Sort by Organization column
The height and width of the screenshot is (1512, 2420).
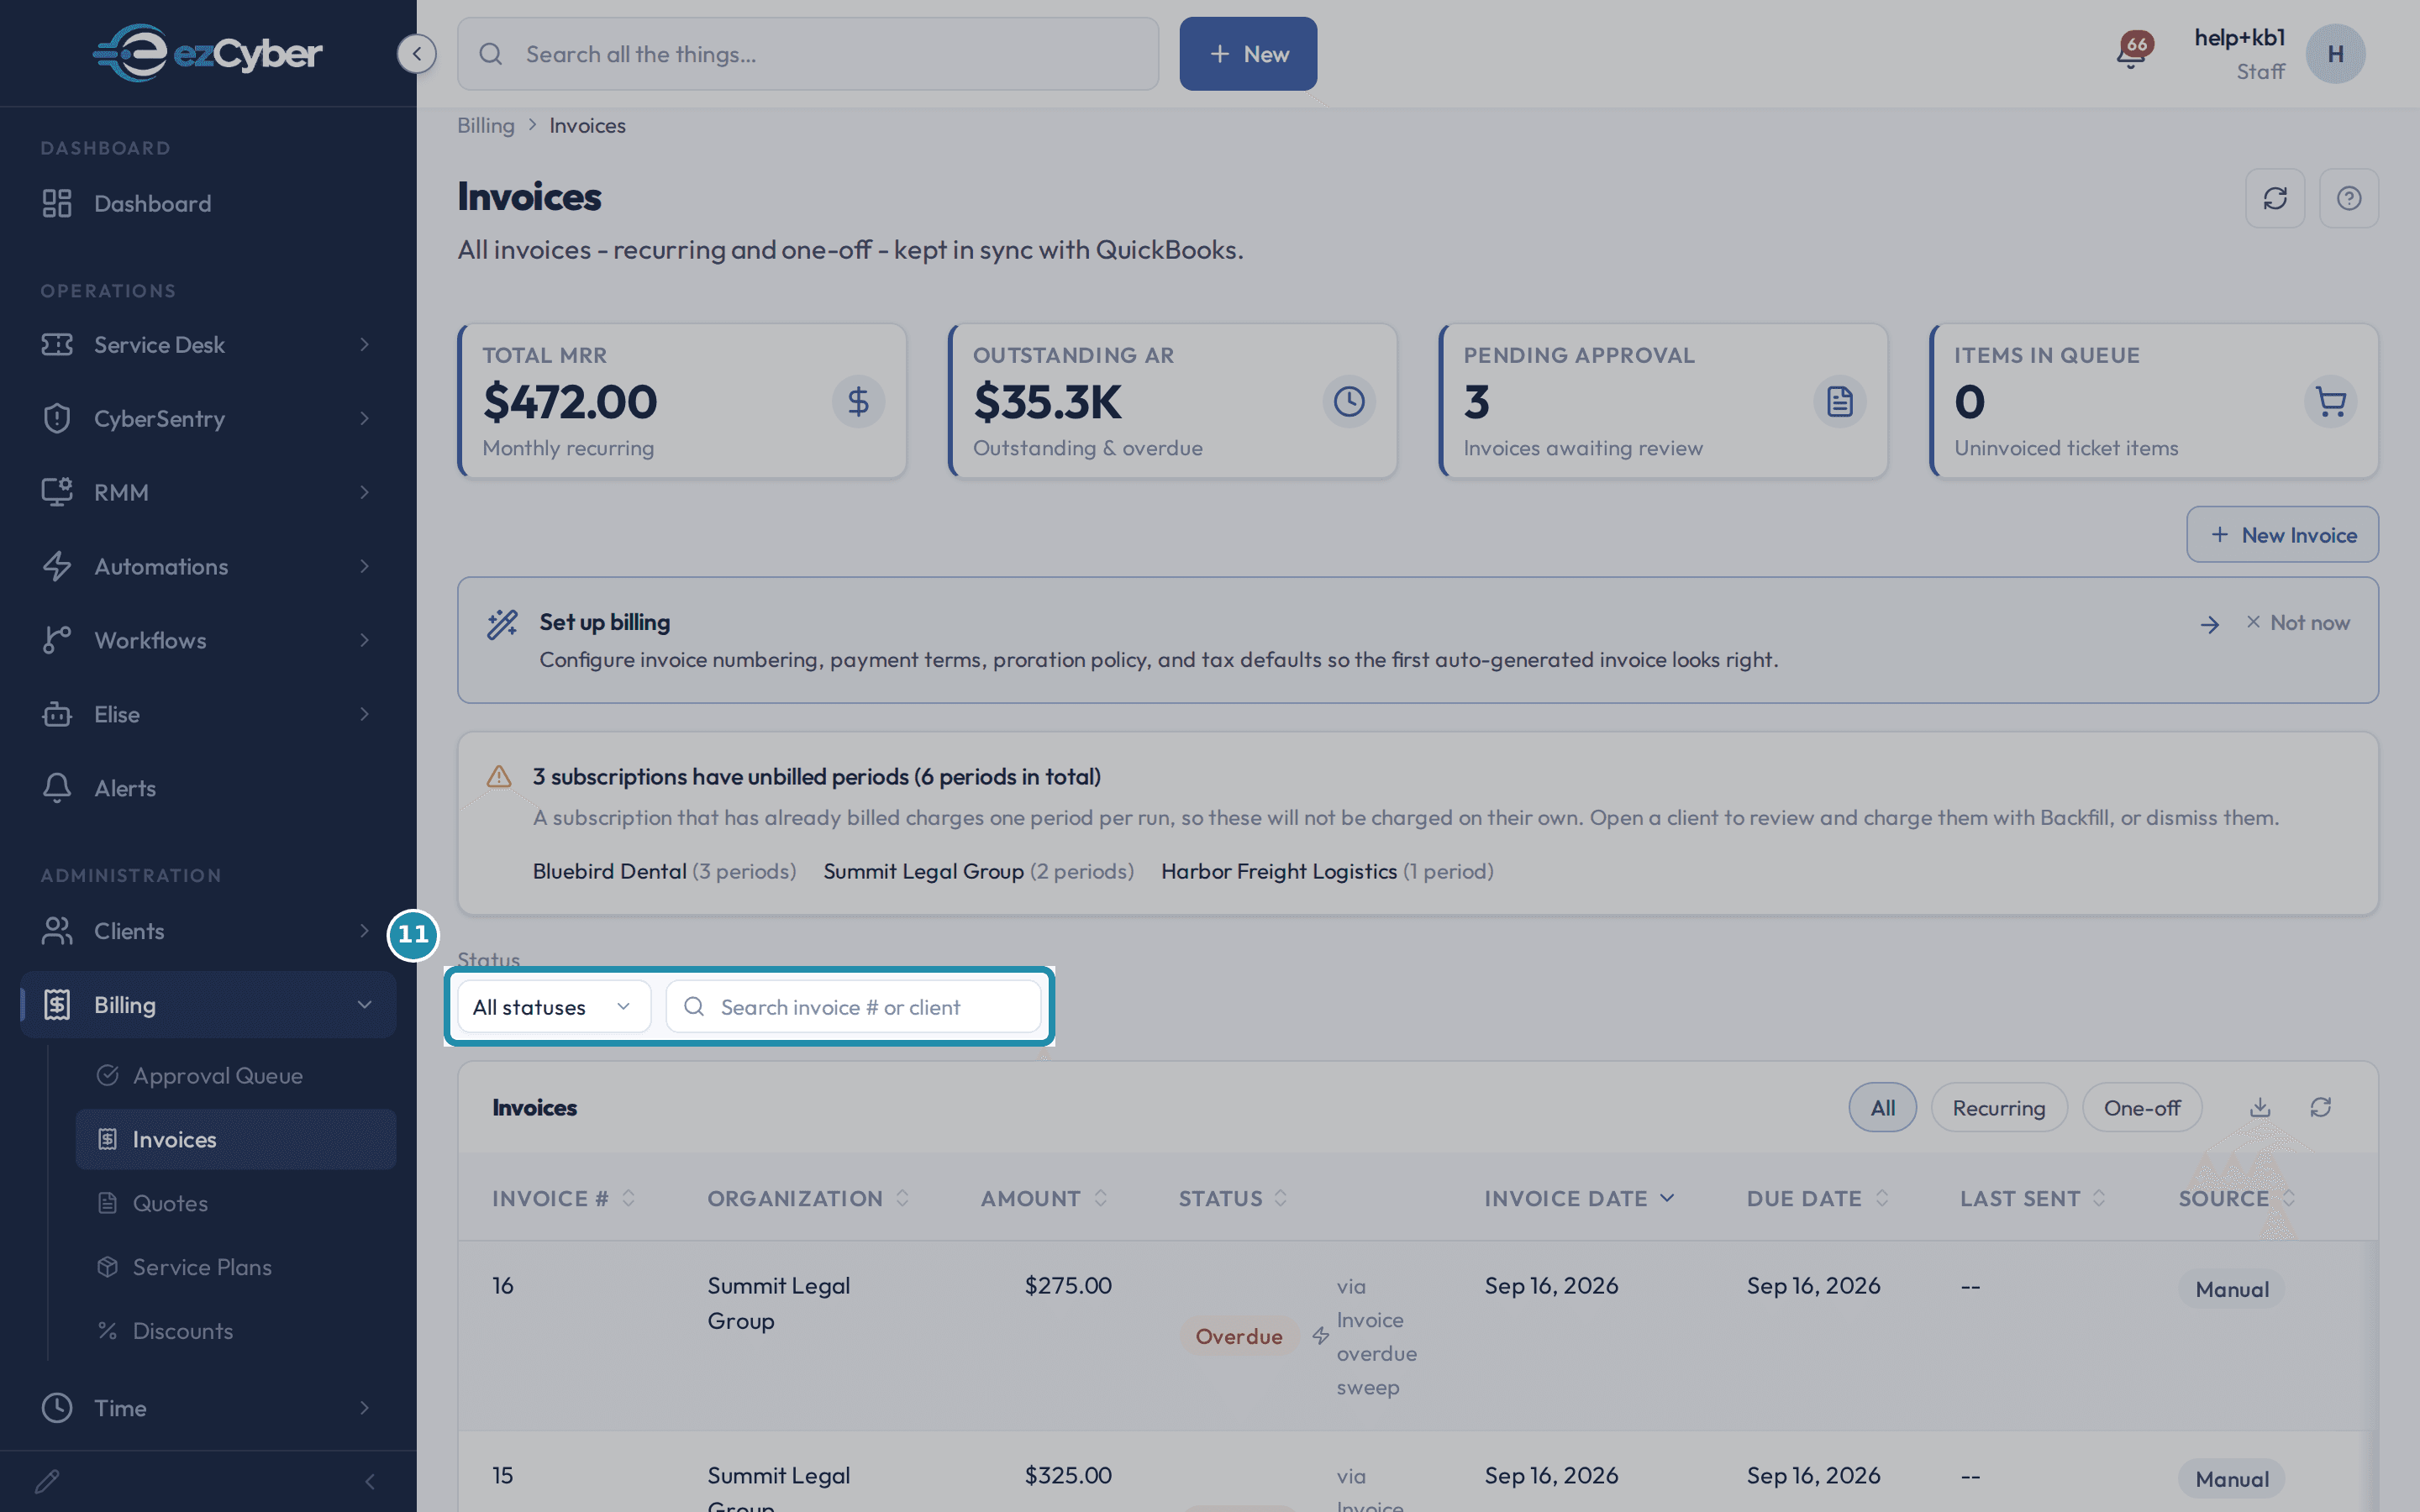click(808, 1198)
